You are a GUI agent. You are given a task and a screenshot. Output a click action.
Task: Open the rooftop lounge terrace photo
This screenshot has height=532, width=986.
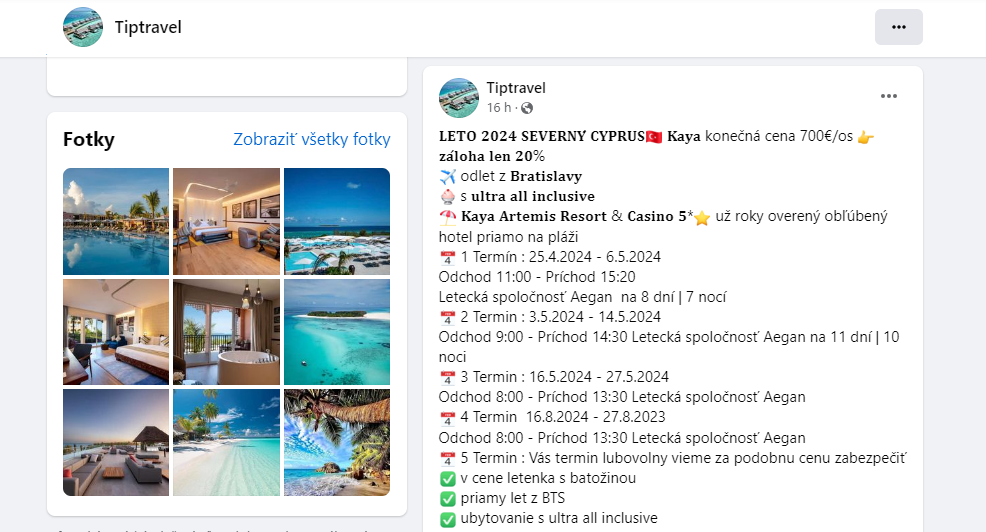[x=116, y=443]
